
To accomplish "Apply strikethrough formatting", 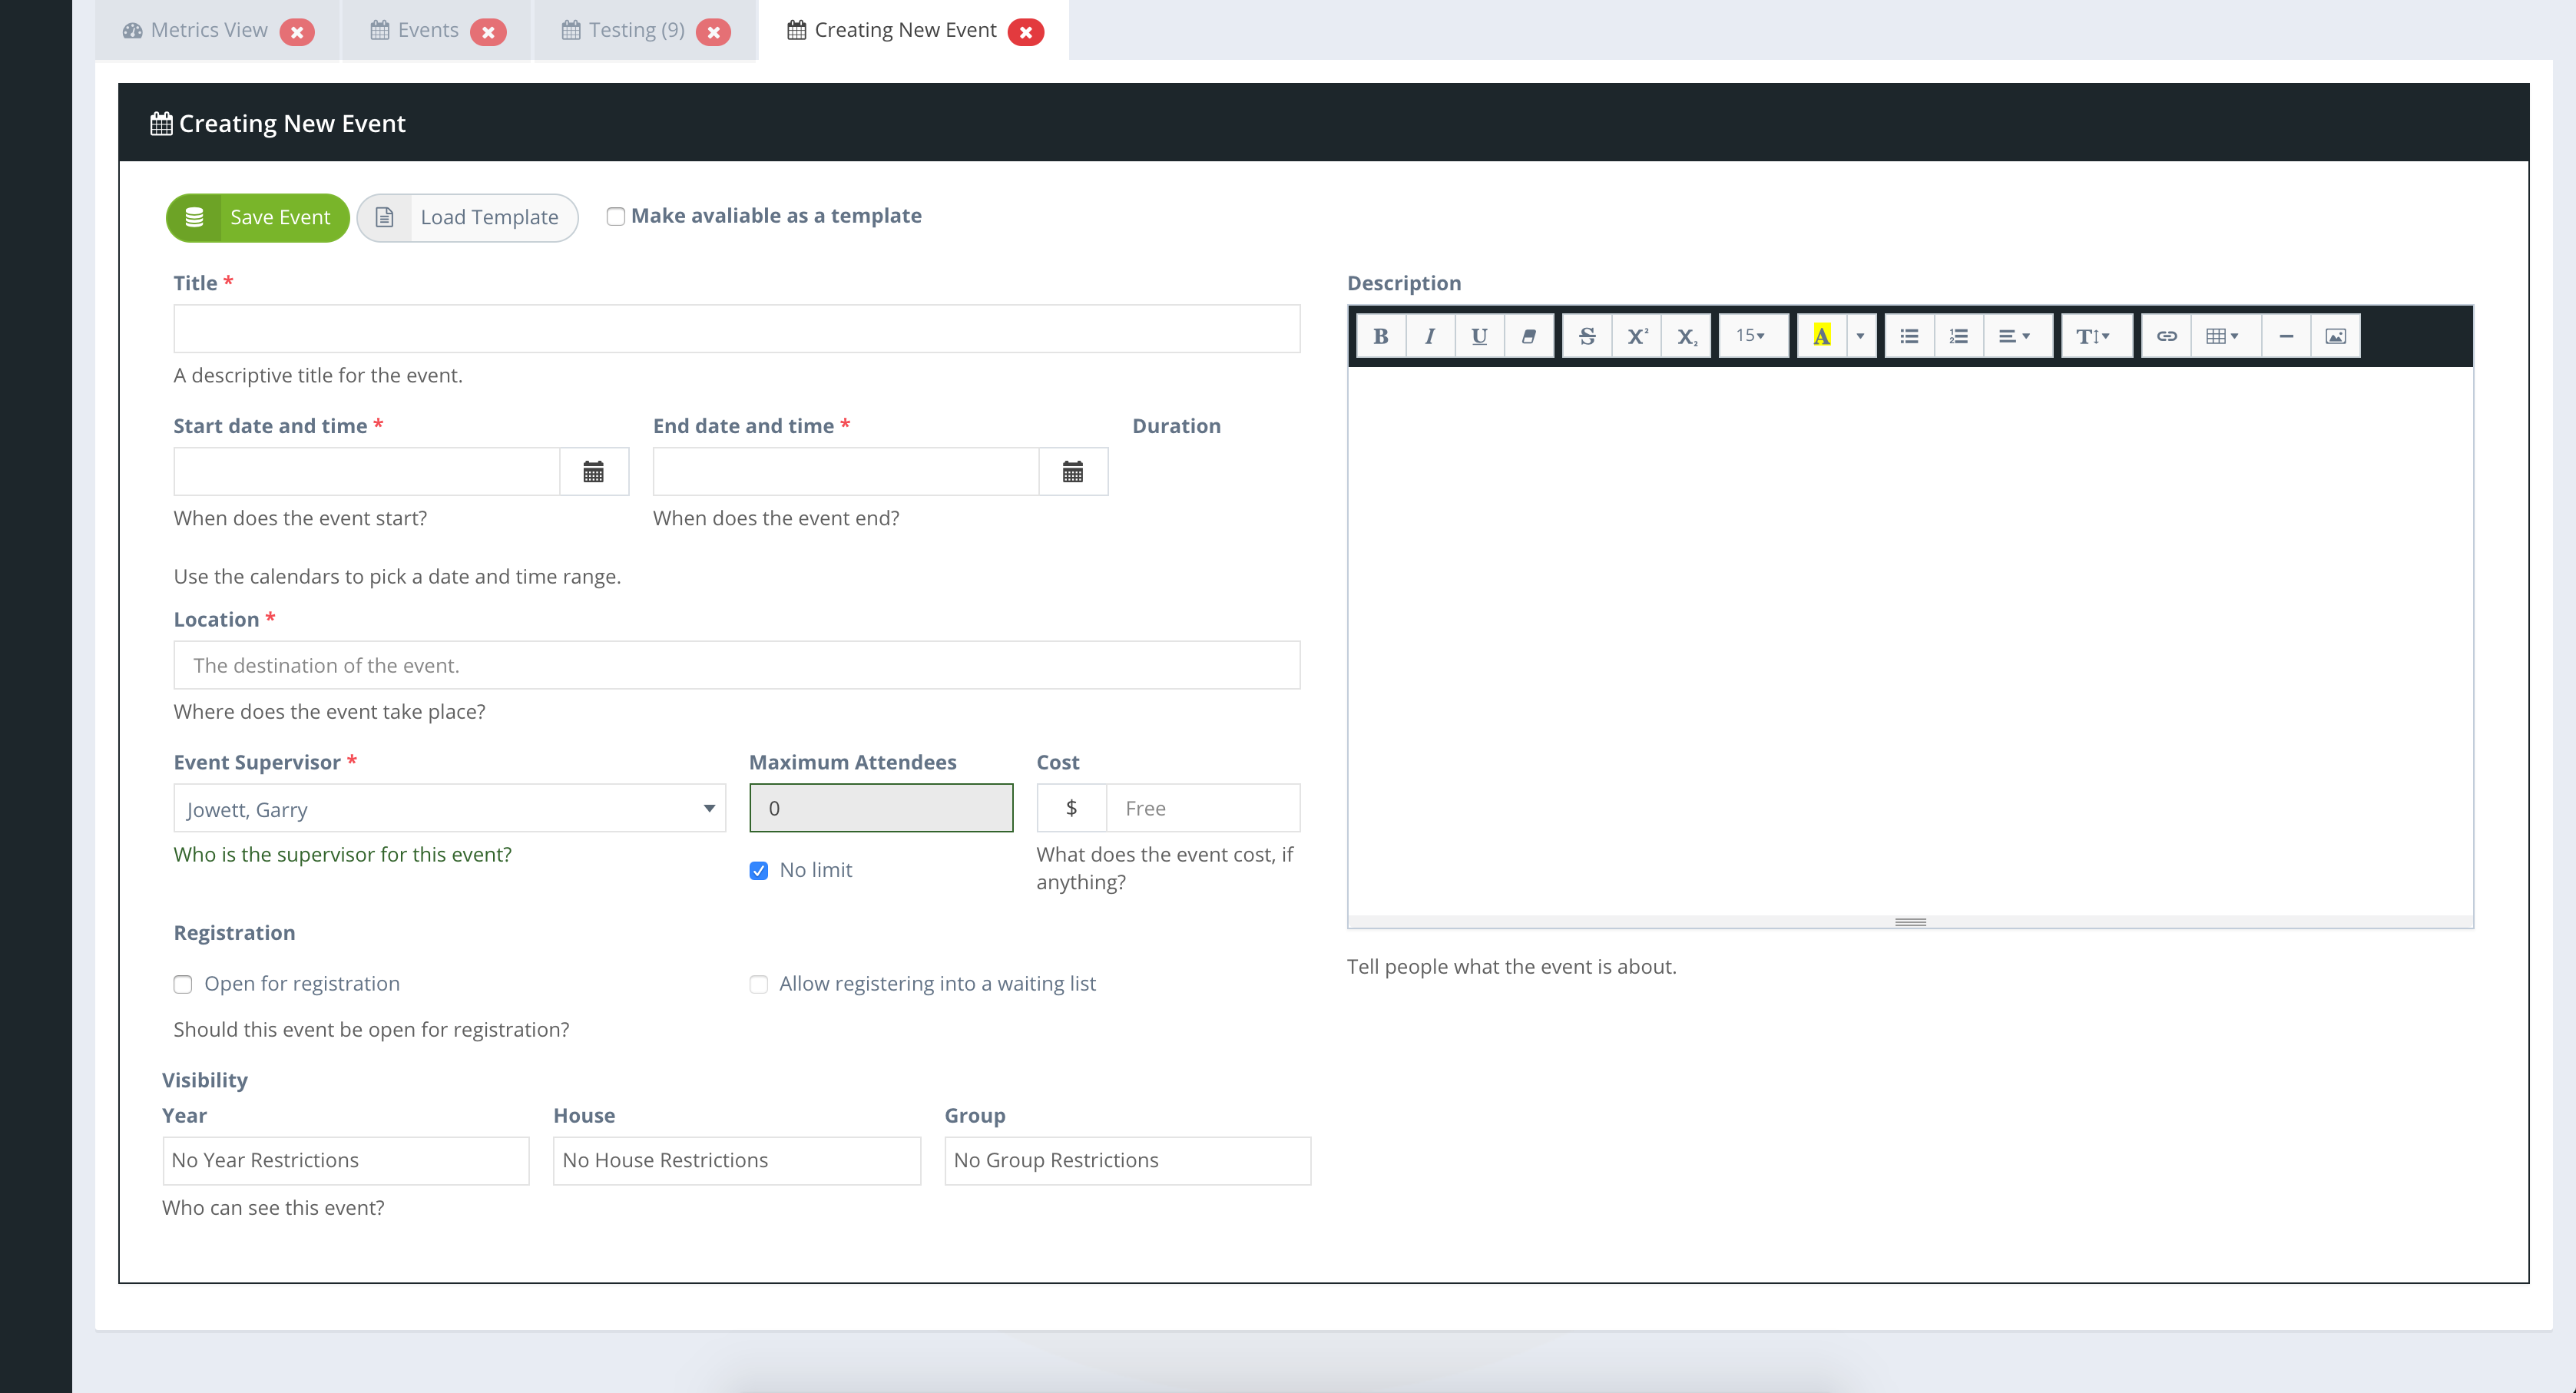I will pos(1587,336).
